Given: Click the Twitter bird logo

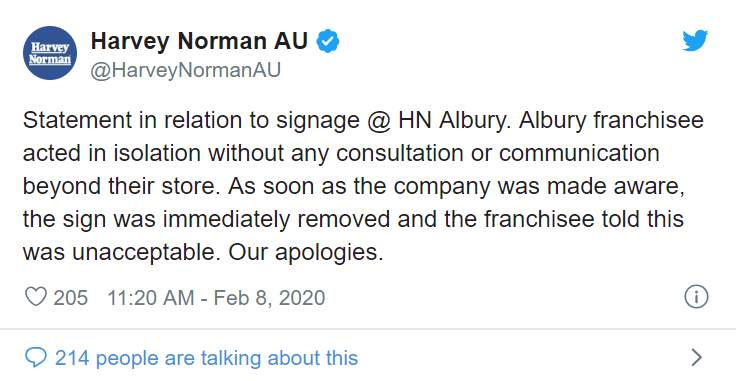Looking at the screenshot, I should click(695, 41).
